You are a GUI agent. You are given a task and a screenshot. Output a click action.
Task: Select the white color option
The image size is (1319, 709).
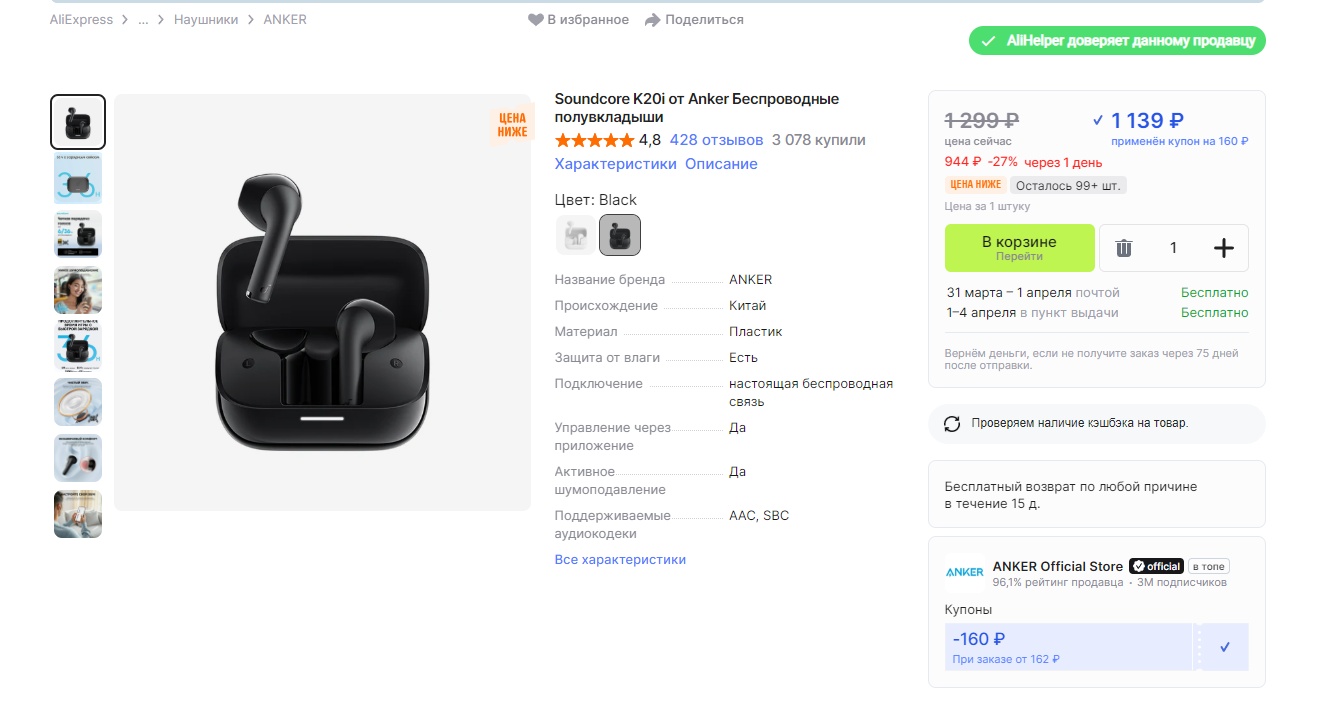coord(575,235)
